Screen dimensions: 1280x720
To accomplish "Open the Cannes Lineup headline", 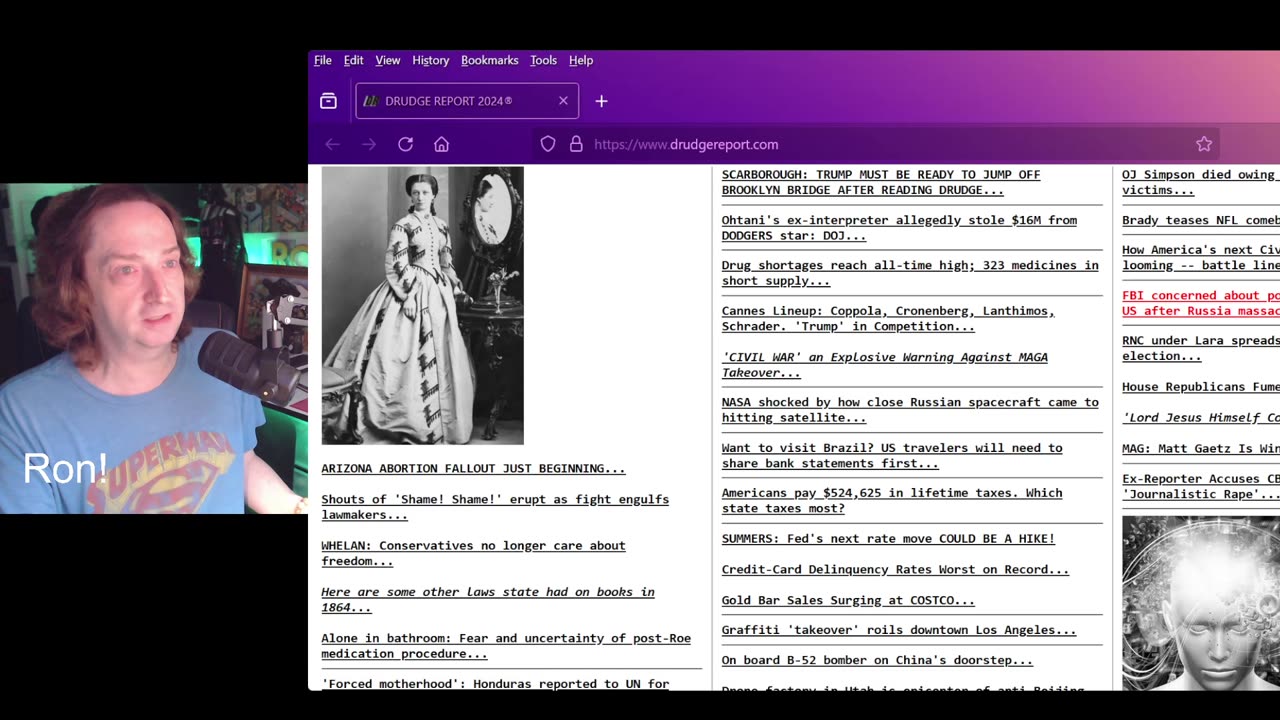I will tap(888, 318).
